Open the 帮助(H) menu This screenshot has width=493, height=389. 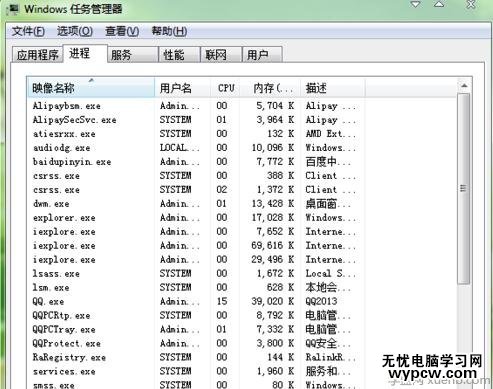tap(169, 31)
